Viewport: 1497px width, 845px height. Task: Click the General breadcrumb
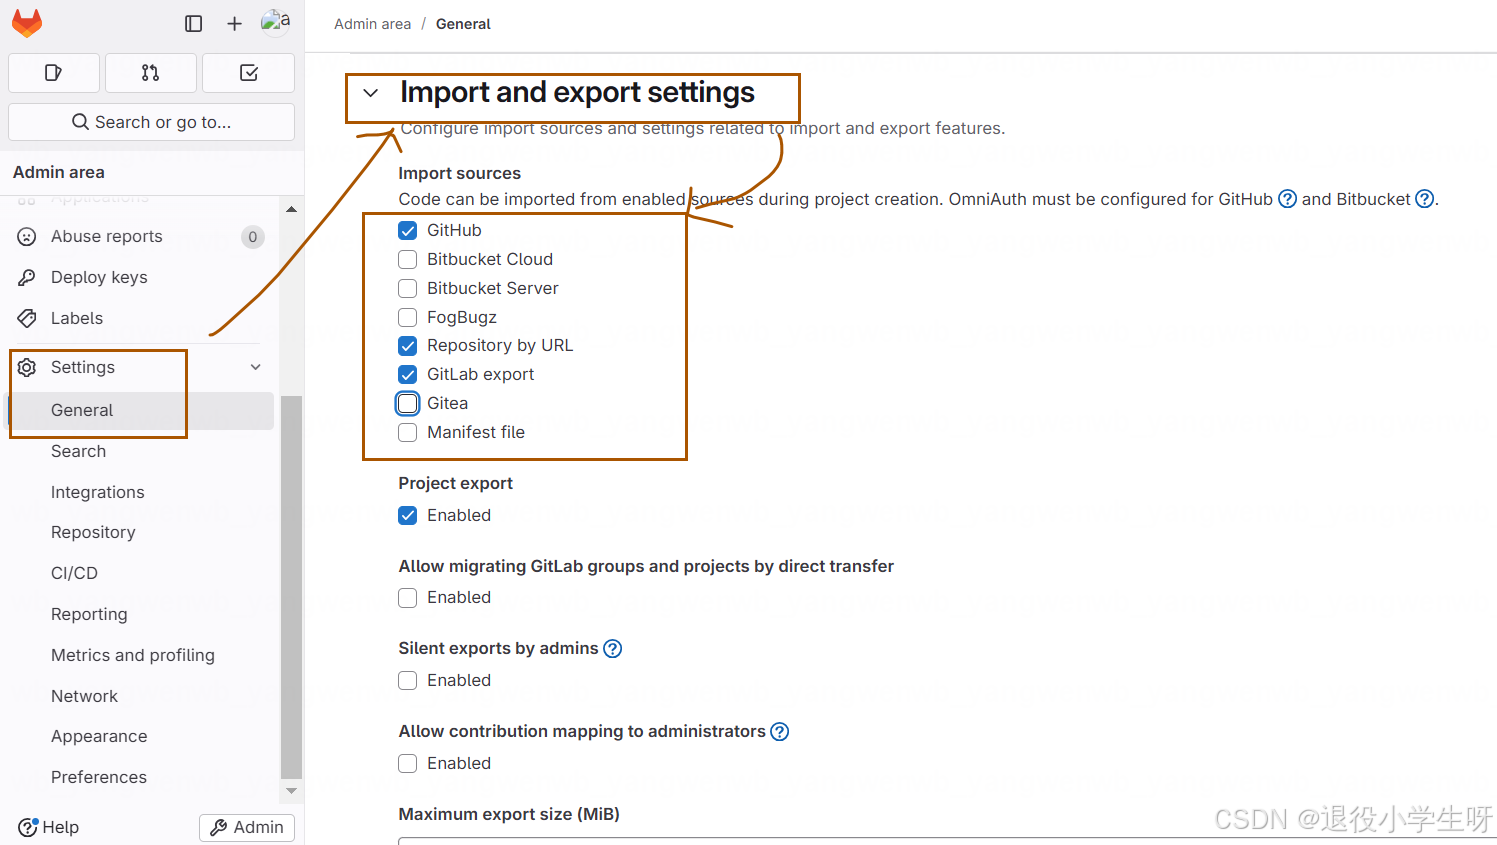click(463, 24)
